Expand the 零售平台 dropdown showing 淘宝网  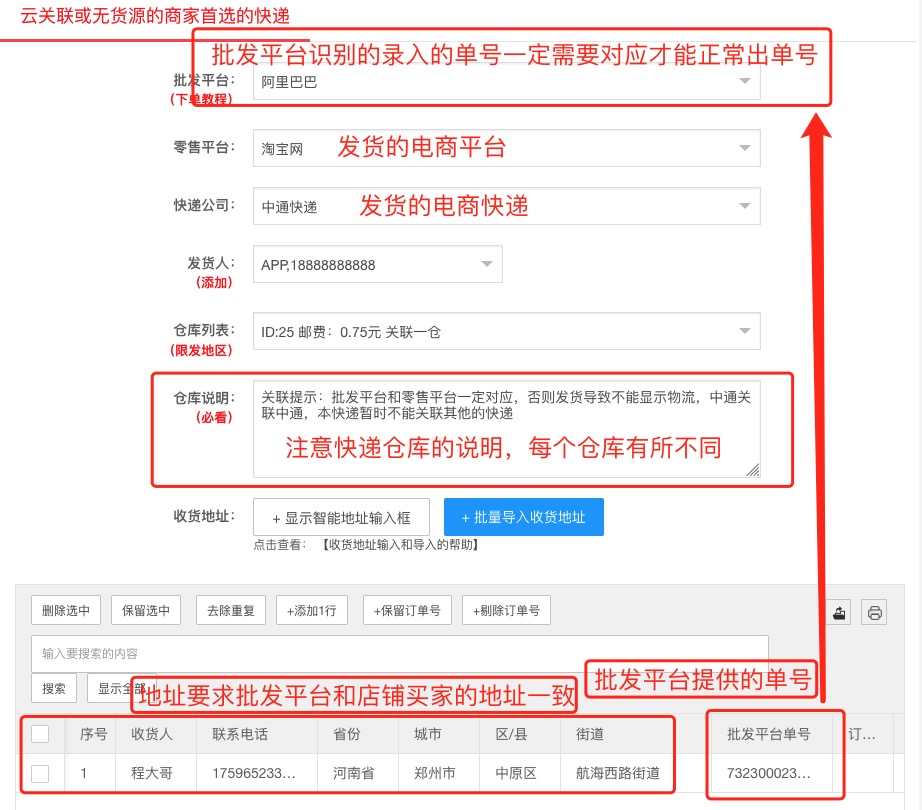coord(505,148)
